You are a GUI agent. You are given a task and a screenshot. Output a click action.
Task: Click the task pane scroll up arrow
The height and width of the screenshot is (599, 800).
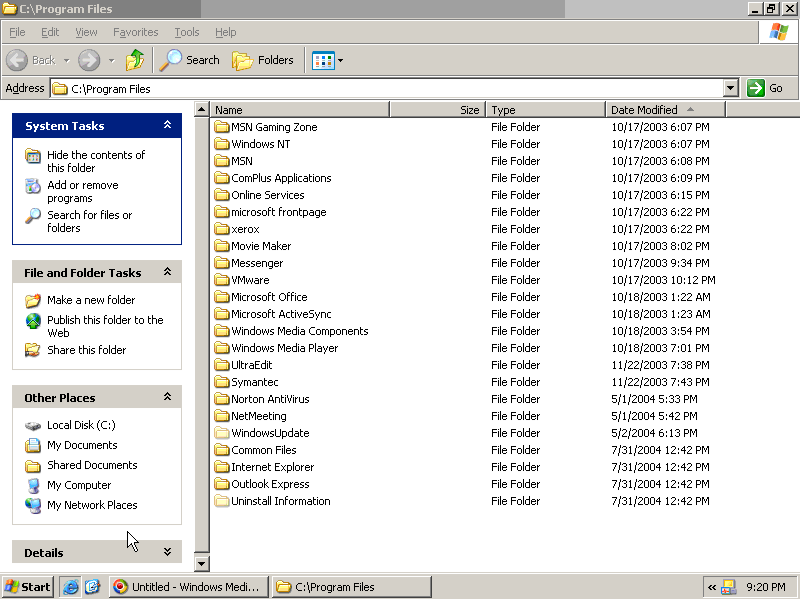pos(202,109)
